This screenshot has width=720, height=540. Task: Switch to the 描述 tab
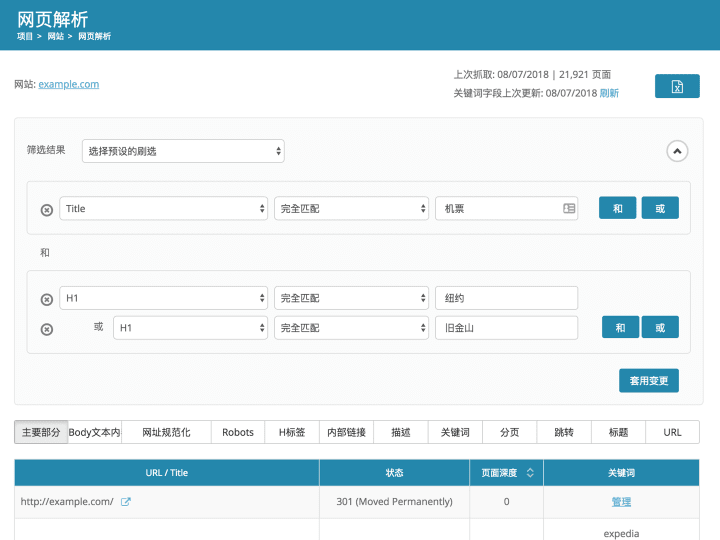point(401,432)
